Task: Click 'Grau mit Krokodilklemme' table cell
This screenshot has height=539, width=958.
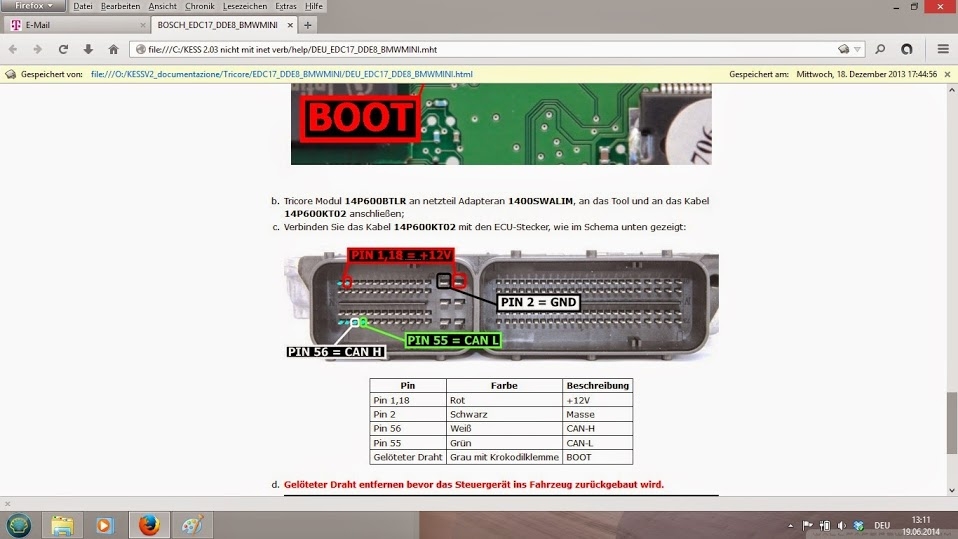Action: pos(504,457)
